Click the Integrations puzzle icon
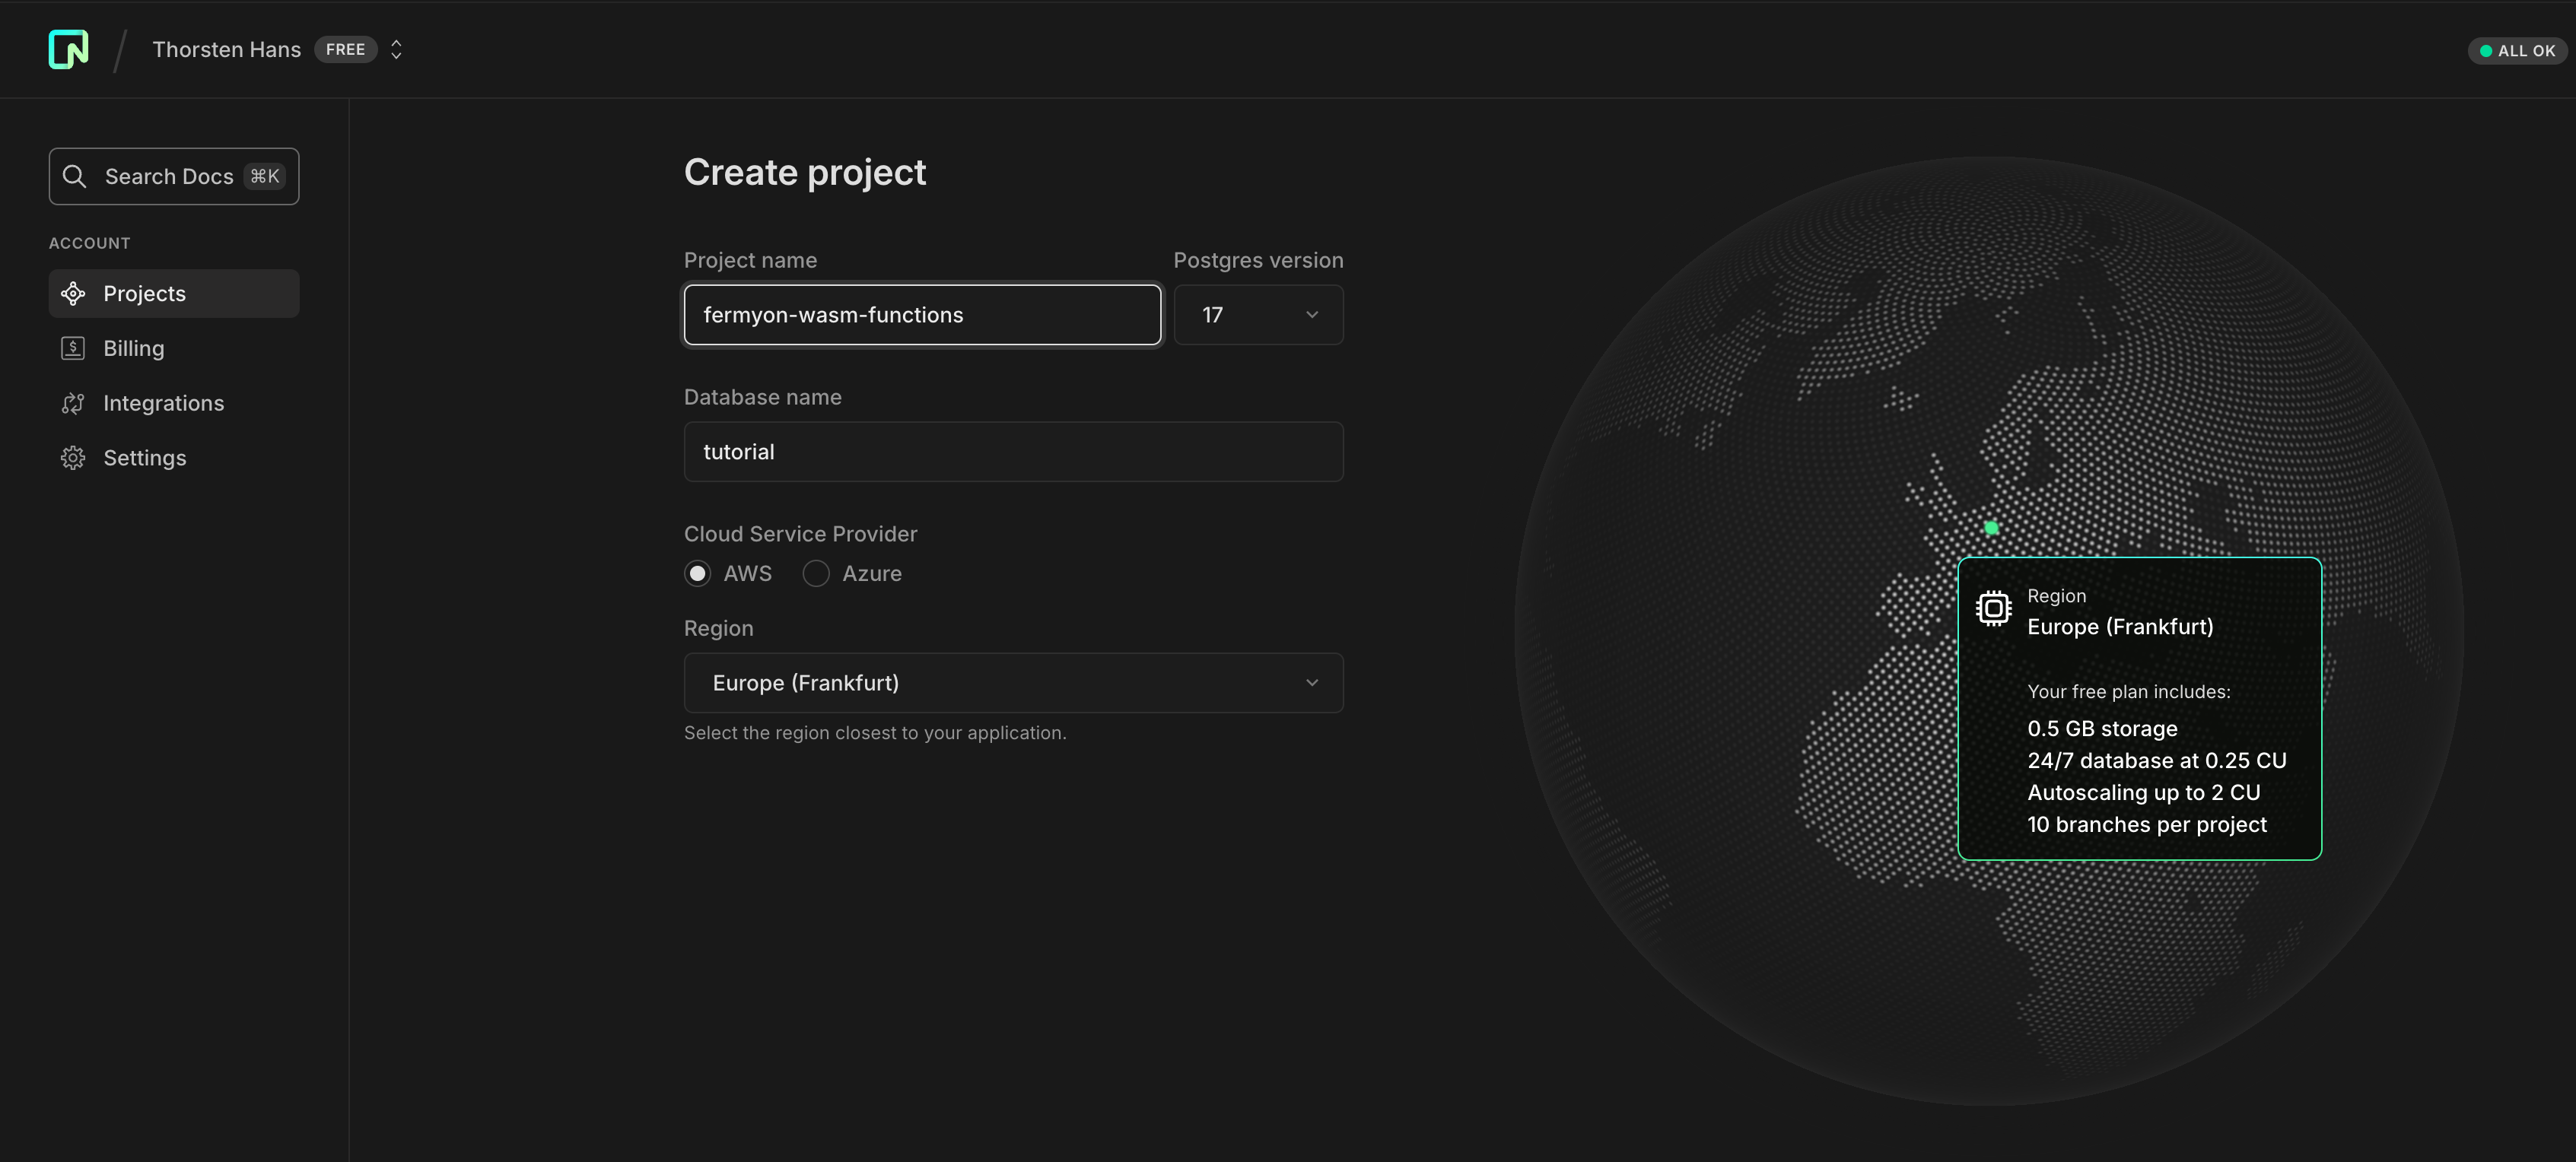The width and height of the screenshot is (2576, 1162). point(73,403)
